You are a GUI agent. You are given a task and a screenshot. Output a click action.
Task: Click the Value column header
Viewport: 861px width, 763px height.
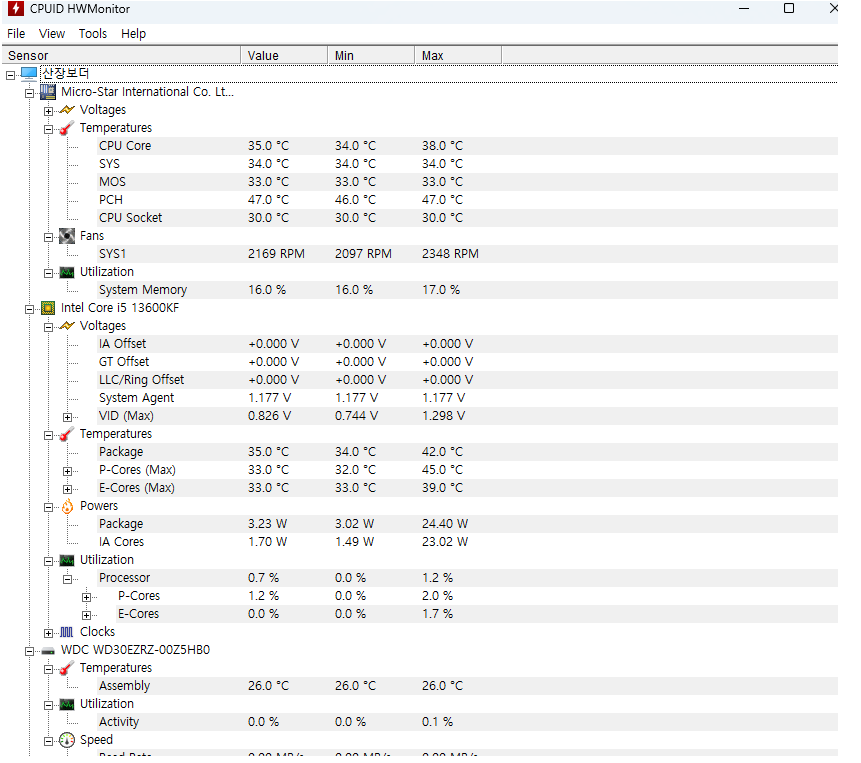tap(284, 55)
